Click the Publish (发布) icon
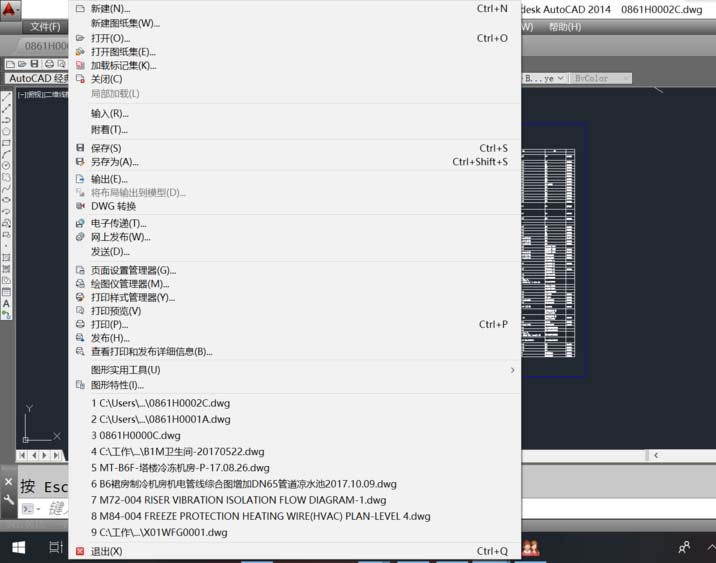Viewport: 716px width, 563px height. coord(80,338)
